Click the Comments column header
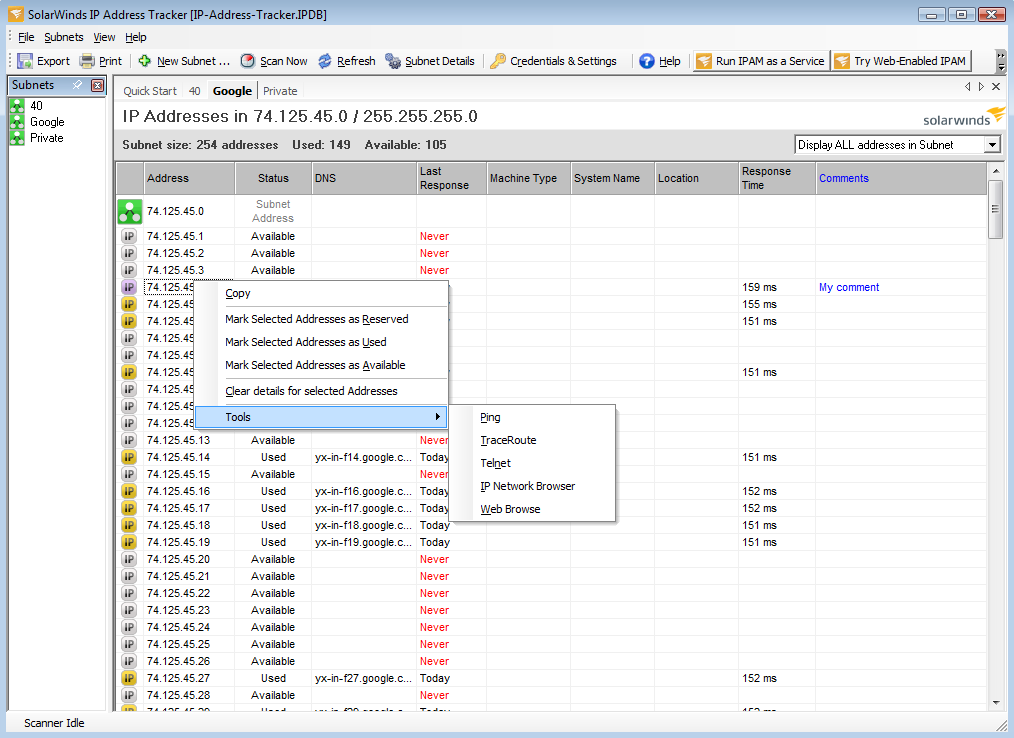 (x=901, y=179)
